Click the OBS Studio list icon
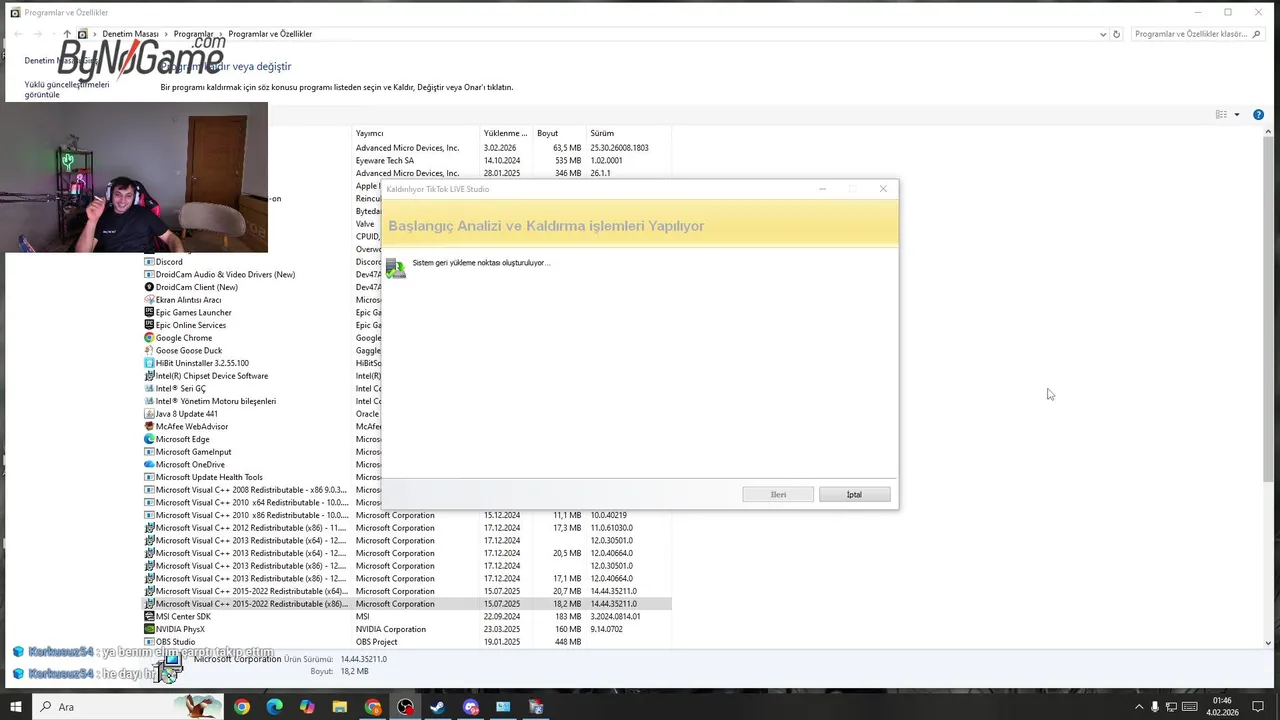The width and height of the screenshot is (1280, 720). [x=149, y=642]
